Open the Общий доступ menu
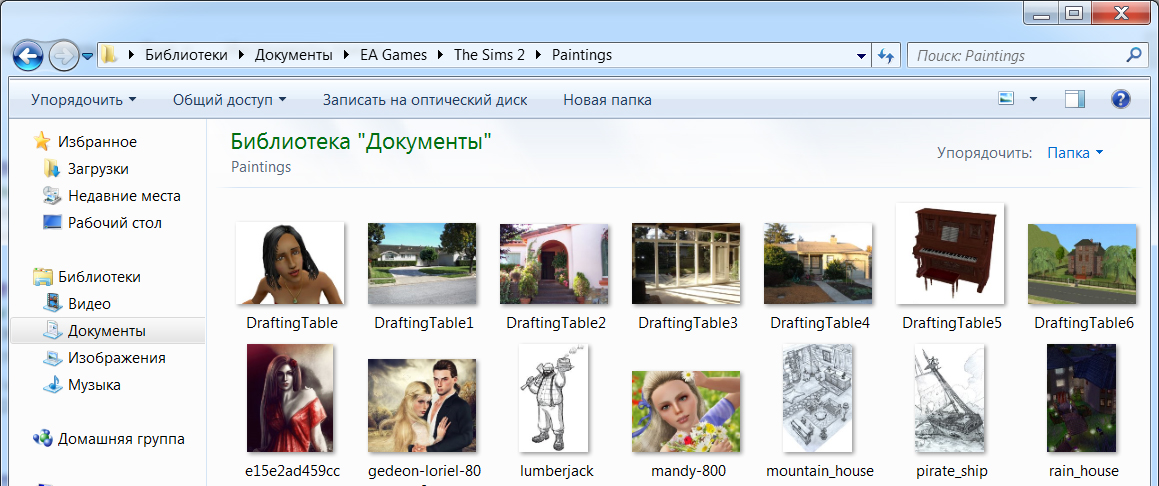Screen dimensions: 1159x486 click(229, 100)
